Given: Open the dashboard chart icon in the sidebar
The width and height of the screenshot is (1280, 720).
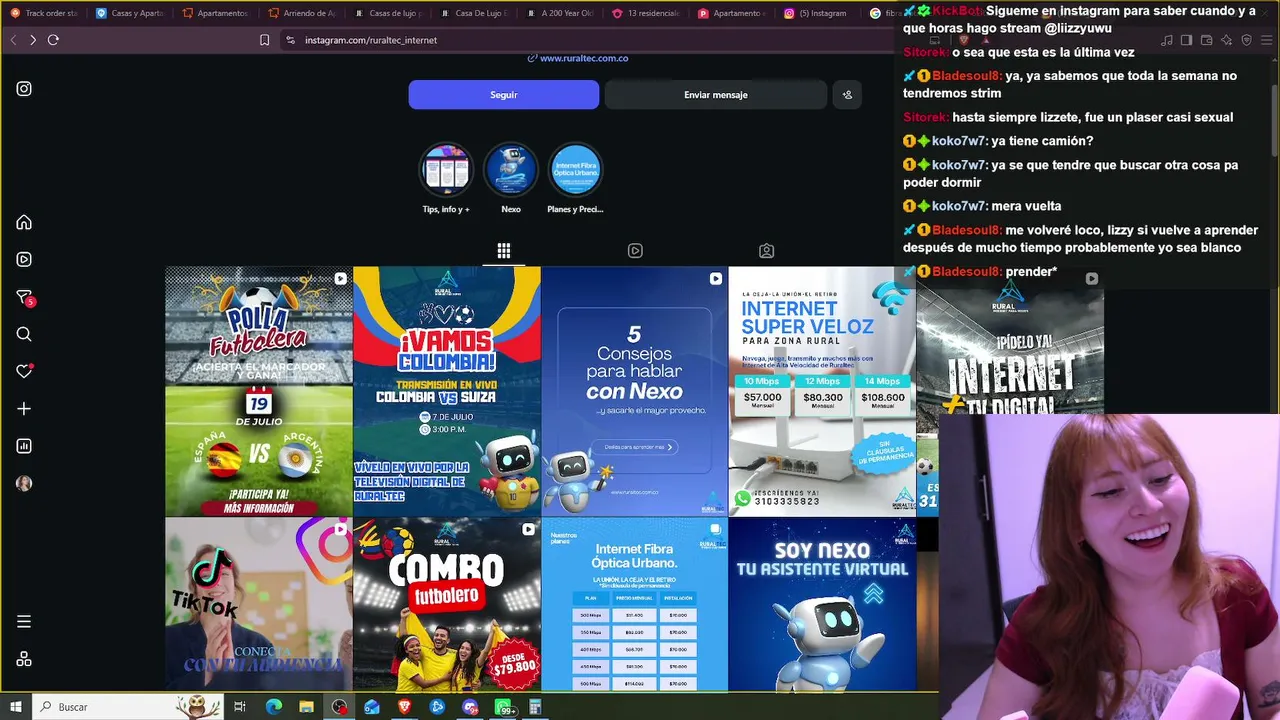Looking at the screenshot, I should [24, 446].
